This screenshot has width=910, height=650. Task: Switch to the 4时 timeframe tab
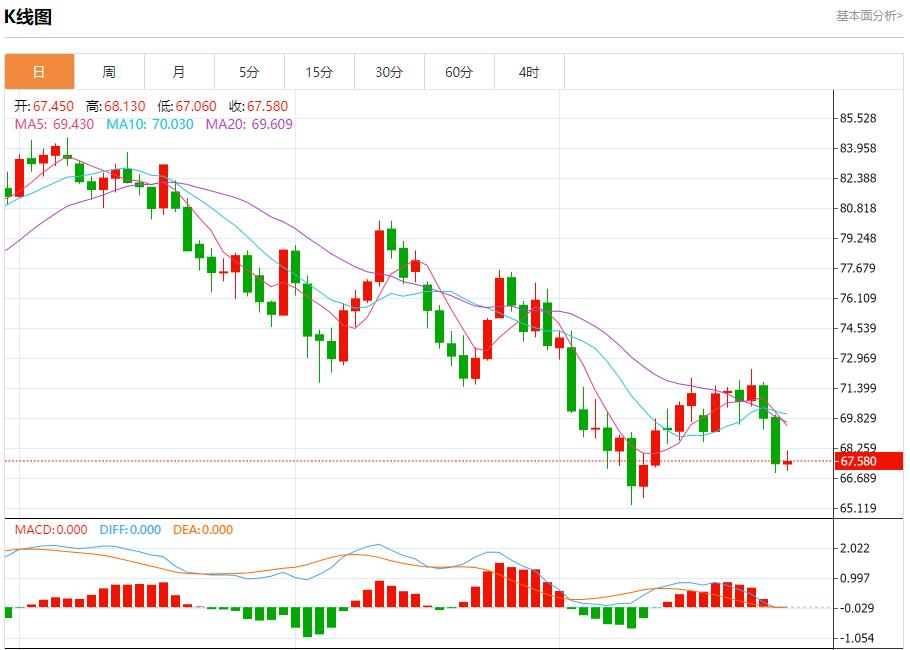[x=529, y=72]
